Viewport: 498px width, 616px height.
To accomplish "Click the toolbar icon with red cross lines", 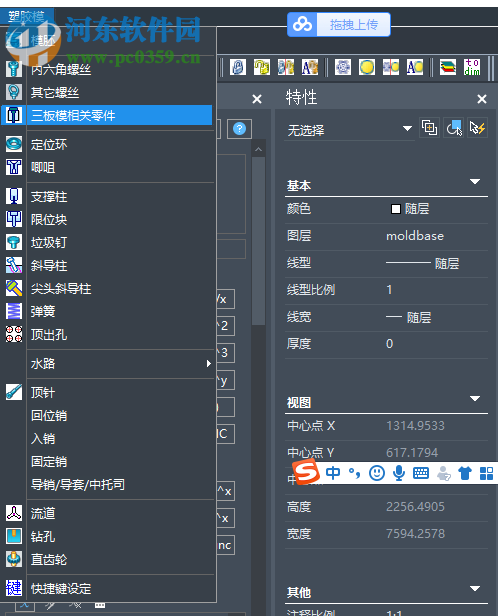I will coord(391,67).
